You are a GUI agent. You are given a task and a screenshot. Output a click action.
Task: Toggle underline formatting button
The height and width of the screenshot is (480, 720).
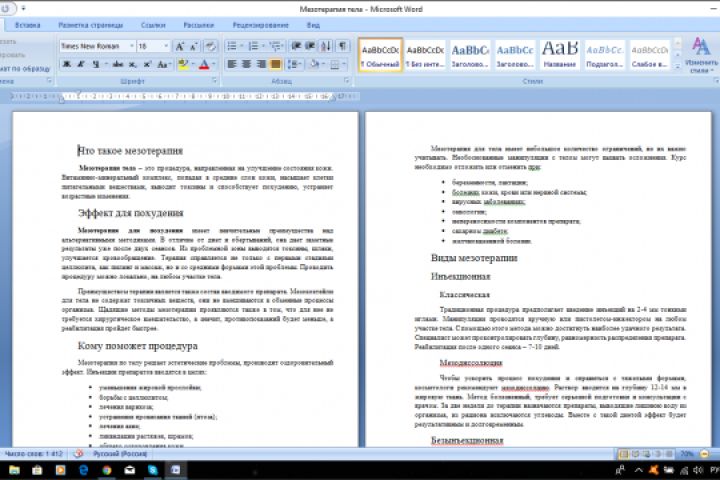pos(95,64)
